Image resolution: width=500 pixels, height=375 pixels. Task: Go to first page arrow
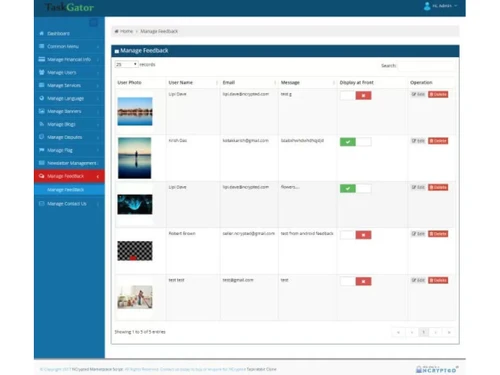point(398,332)
